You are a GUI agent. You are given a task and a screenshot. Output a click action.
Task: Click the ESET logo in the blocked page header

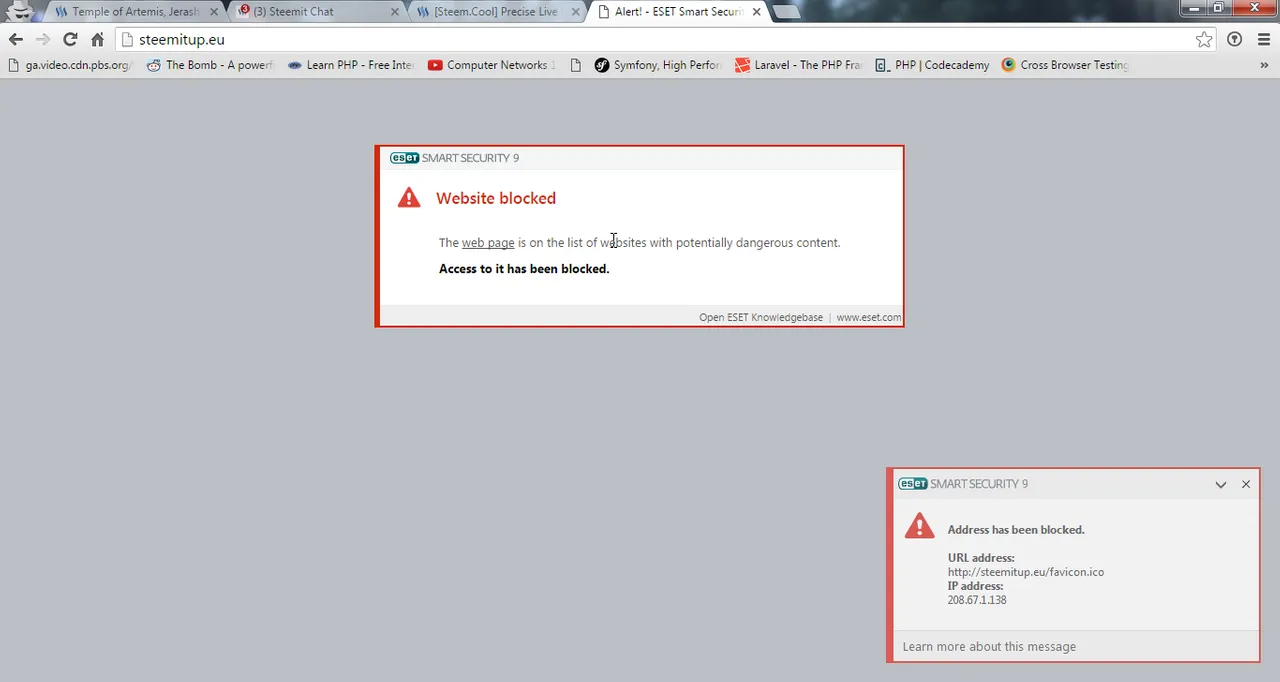tap(404, 158)
